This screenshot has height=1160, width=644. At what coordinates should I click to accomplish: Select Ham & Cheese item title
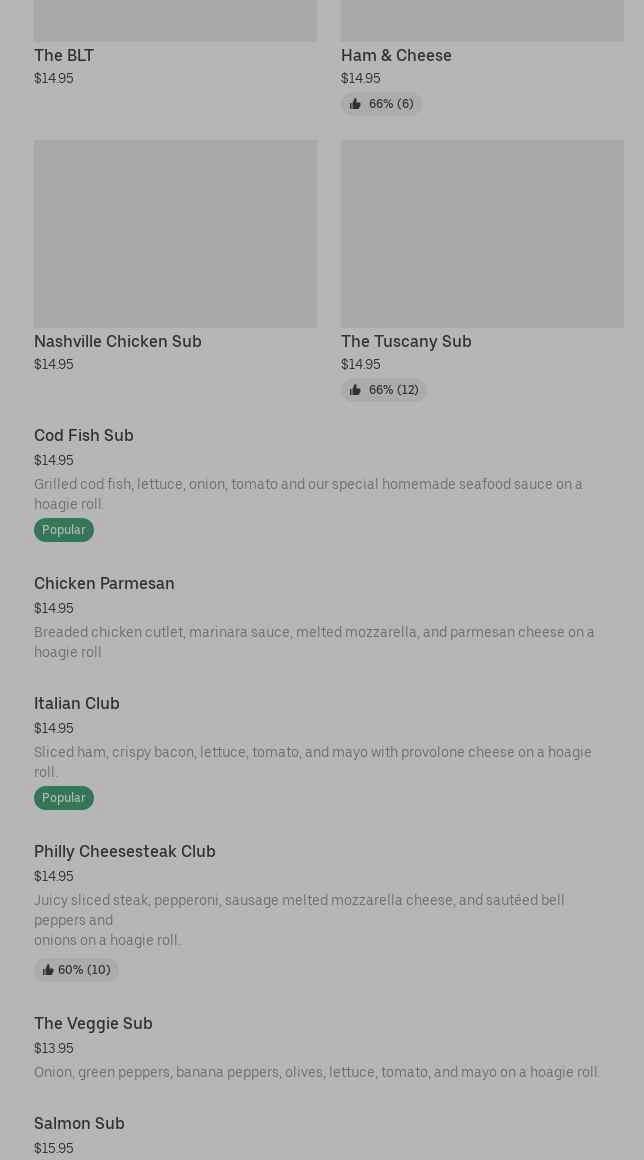[396, 55]
